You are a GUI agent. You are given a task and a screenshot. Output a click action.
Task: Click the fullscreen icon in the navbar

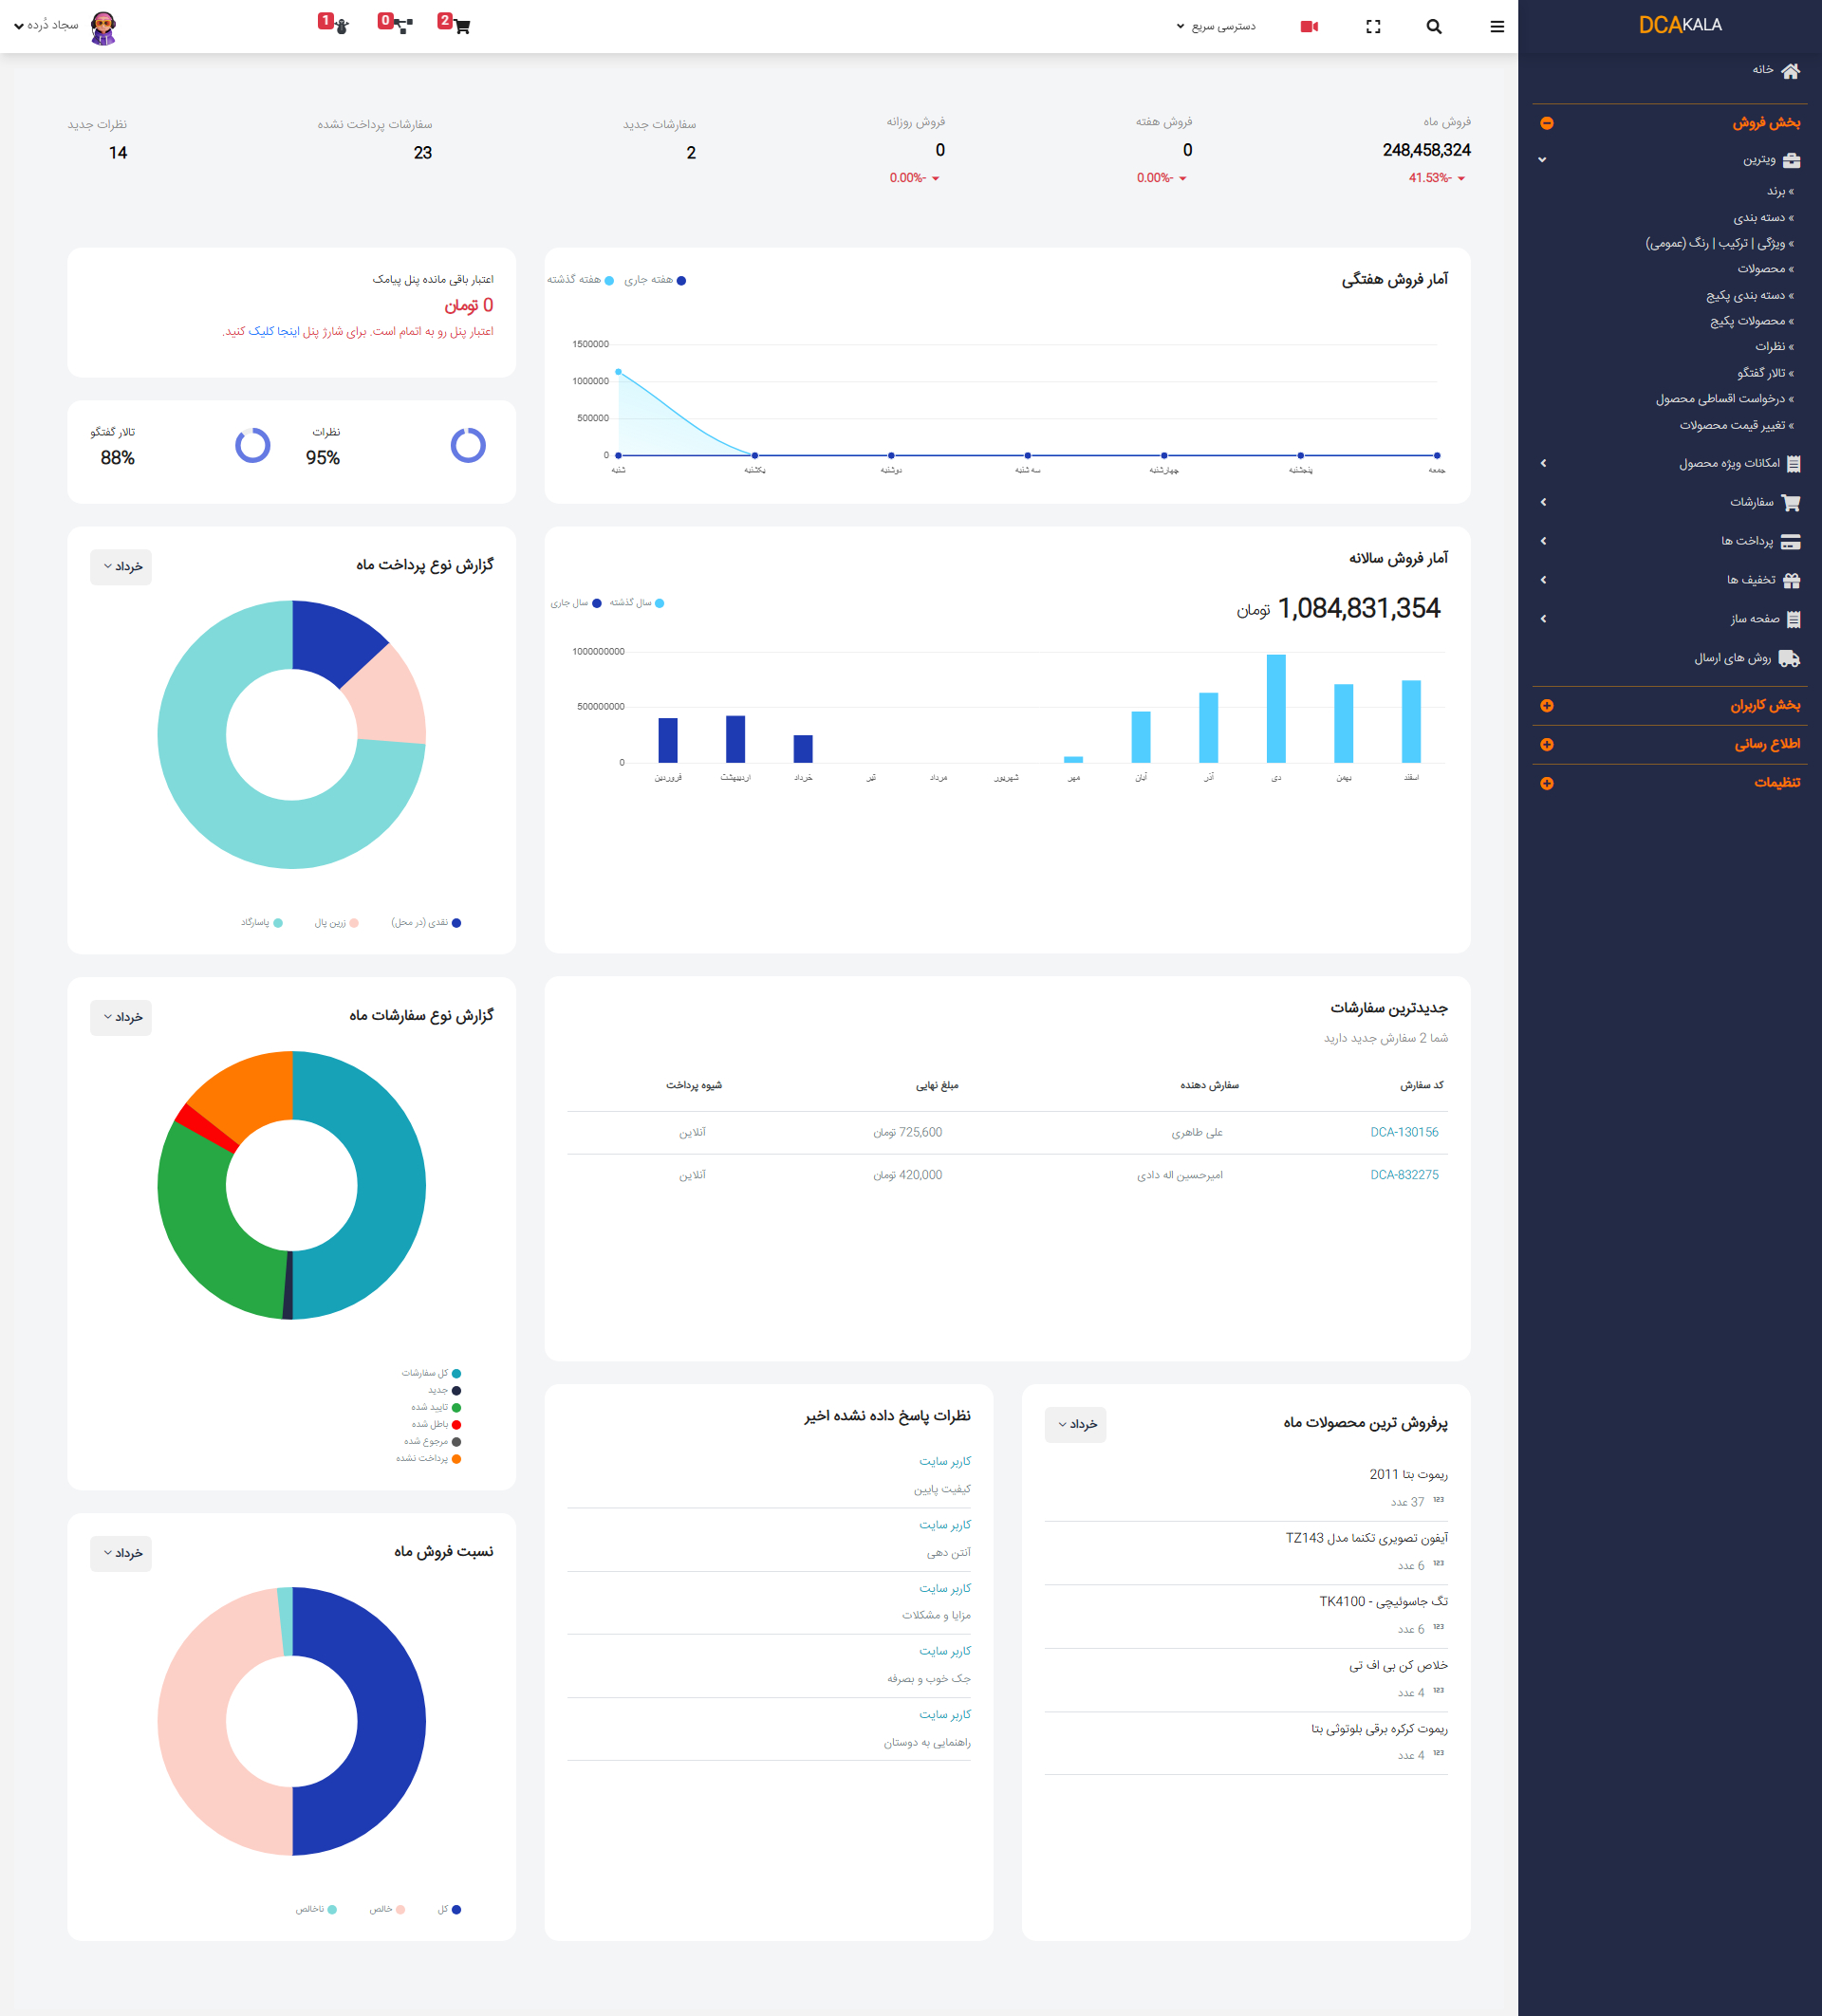tap(1373, 27)
